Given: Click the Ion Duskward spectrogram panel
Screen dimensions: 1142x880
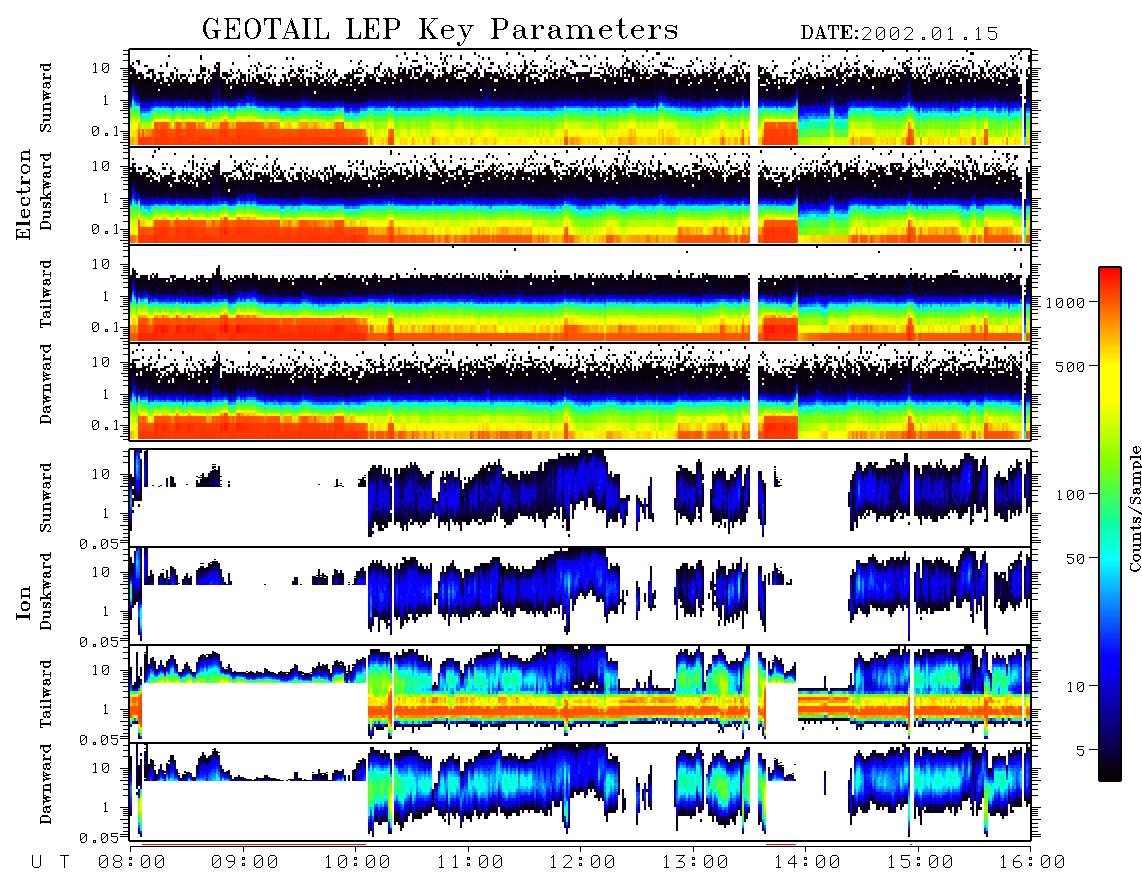Looking at the screenshot, I should [580, 595].
